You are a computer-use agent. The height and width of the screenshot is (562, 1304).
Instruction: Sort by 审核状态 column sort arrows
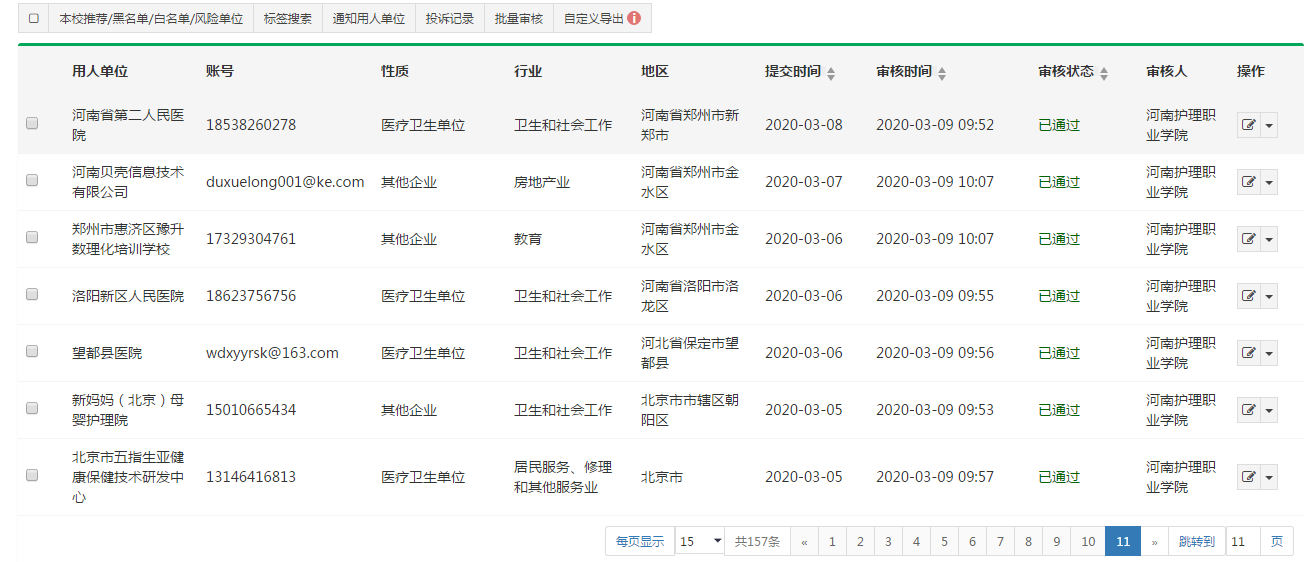tap(1104, 73)
